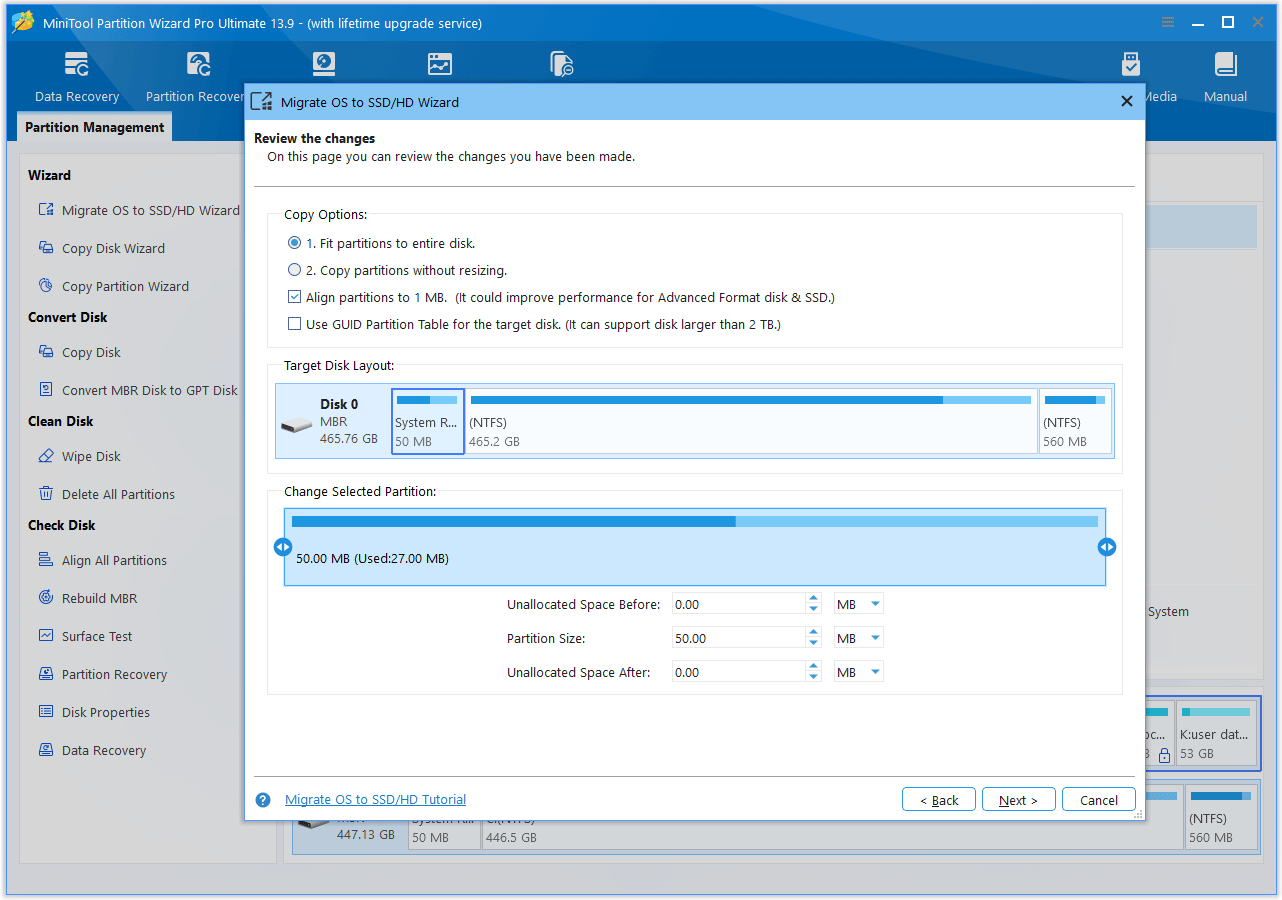The height and width of the screenshot is (900, 1282).
Task: Select Copy partitions without resizing
Action: point(294,270)
